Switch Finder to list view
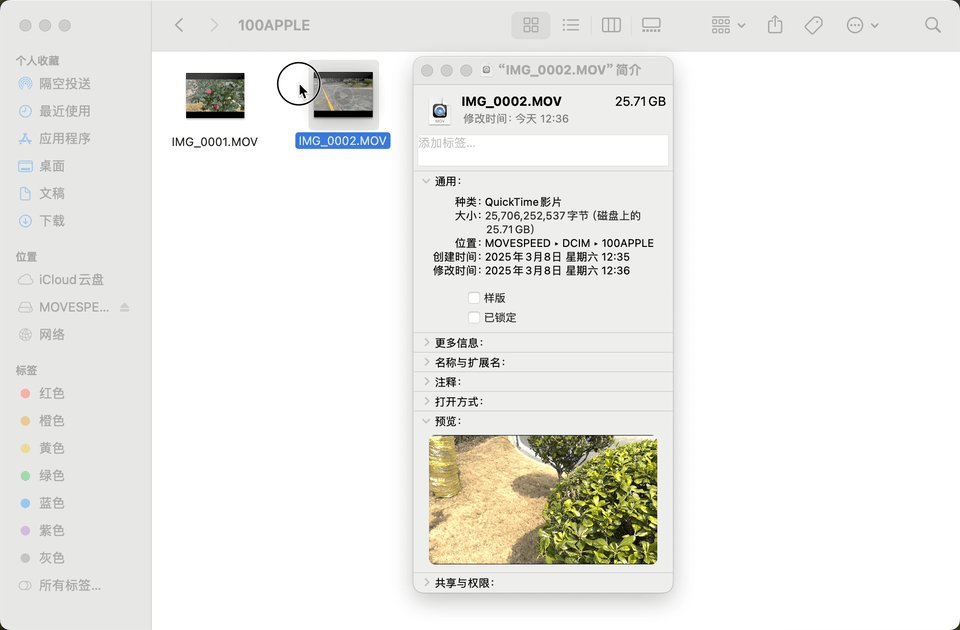Screen dimensions: 960x630 click(x=571, y=25)
